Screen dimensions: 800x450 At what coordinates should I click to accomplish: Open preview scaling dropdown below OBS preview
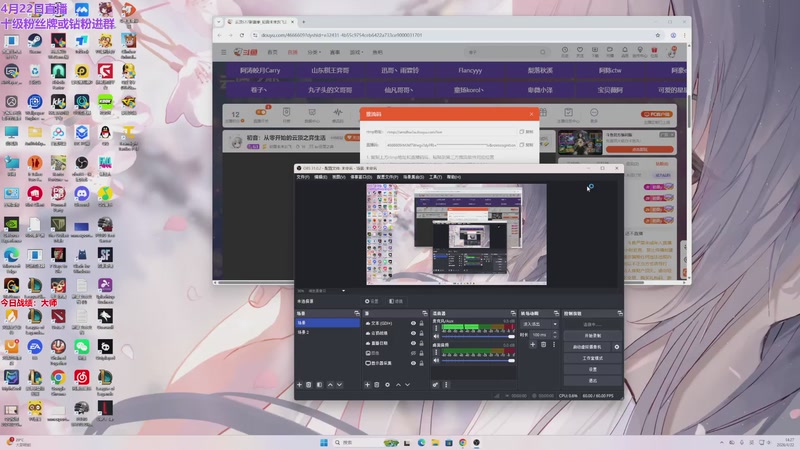[343, 291]
